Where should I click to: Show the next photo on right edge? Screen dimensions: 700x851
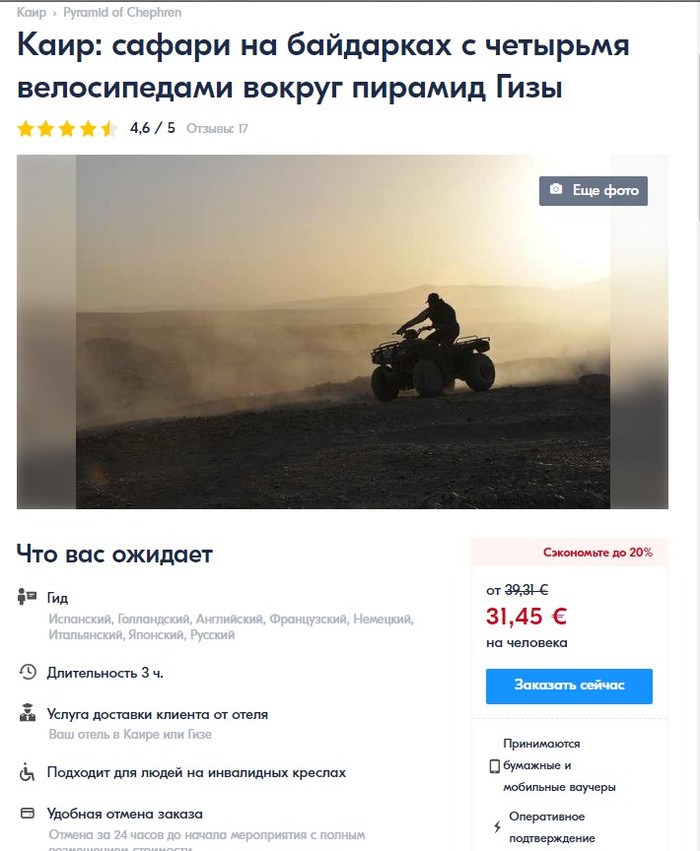639,332
